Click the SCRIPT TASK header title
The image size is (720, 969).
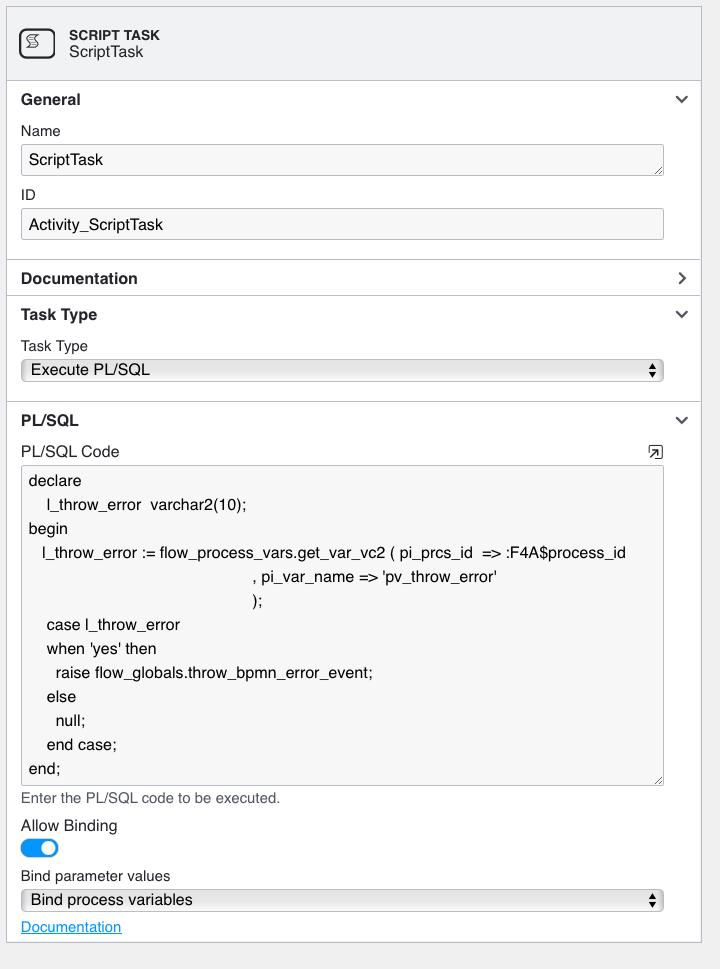114,35
